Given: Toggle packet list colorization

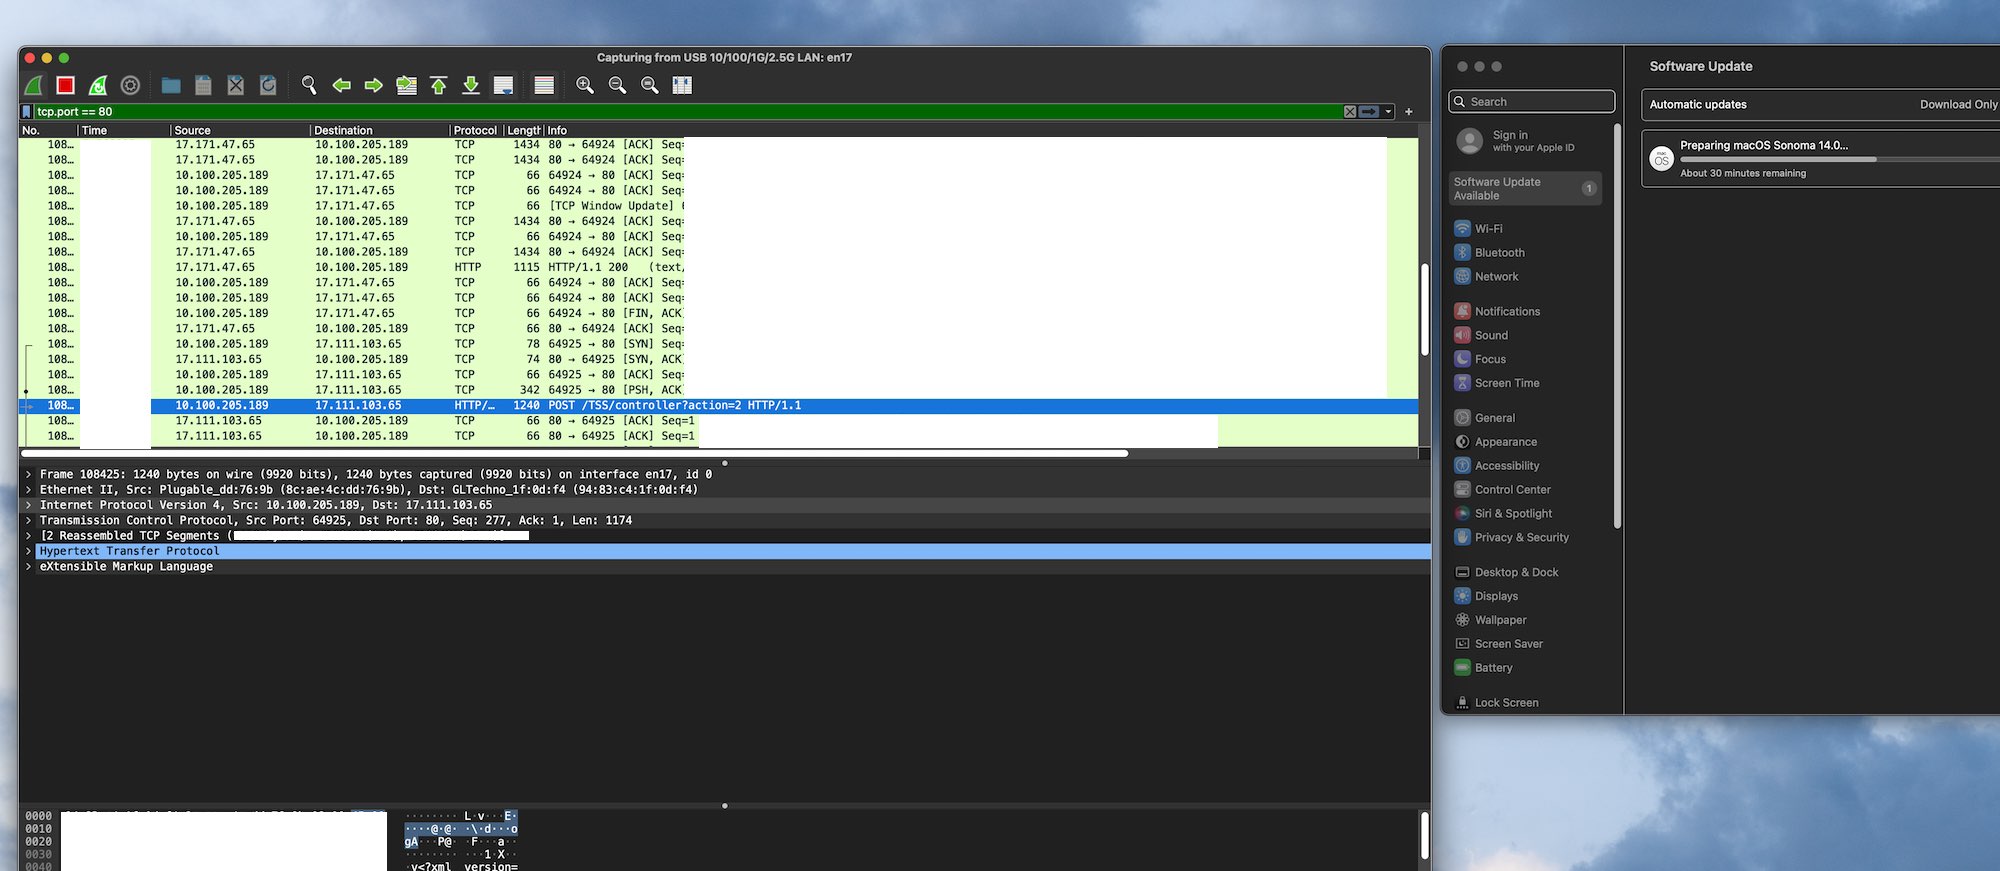Looking at the screenshot, I should (x=544, y=86).
